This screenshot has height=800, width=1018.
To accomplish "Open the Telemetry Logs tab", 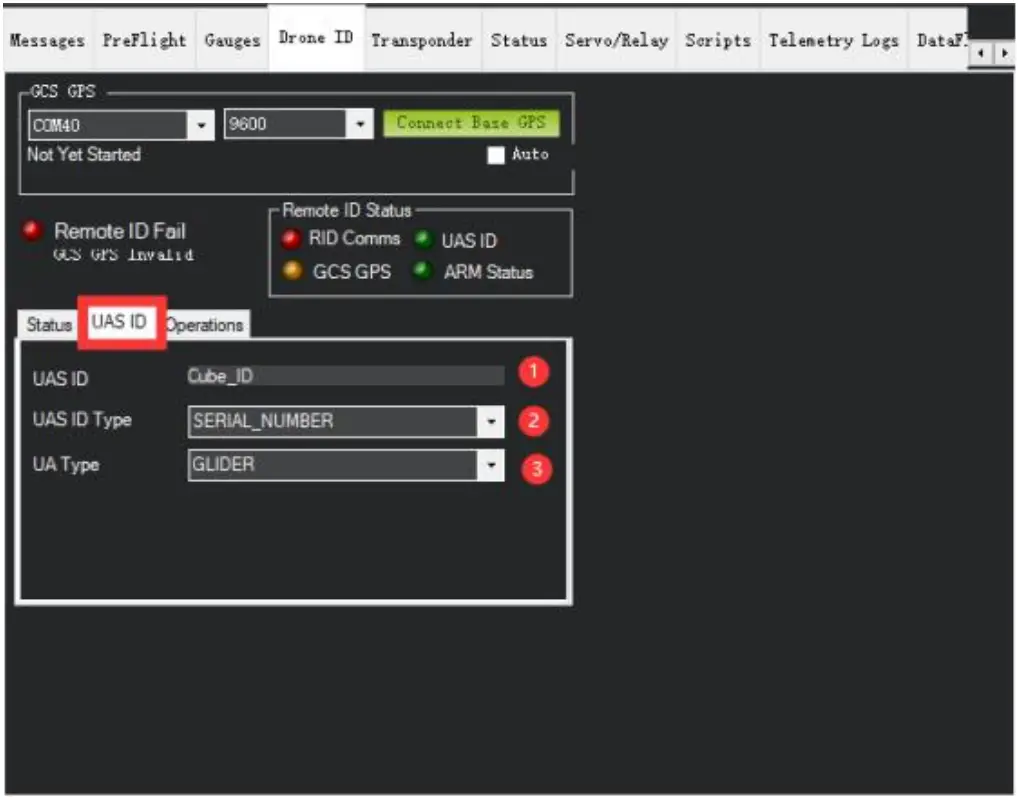I will tap(834, 40).
